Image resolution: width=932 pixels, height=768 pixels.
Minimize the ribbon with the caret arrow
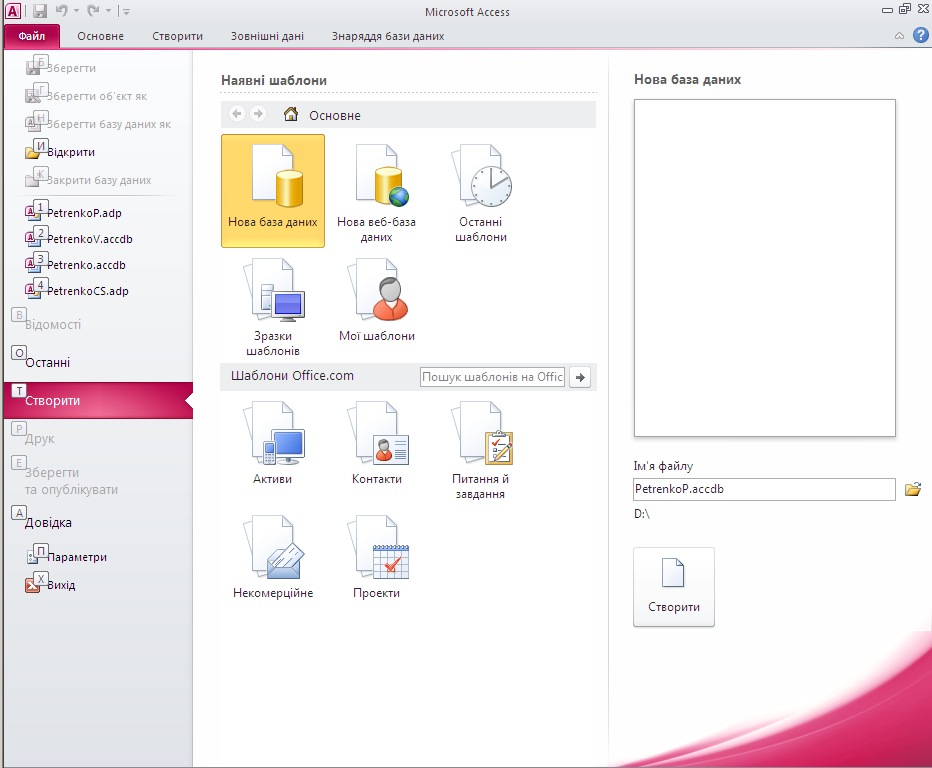coord(899,36)
